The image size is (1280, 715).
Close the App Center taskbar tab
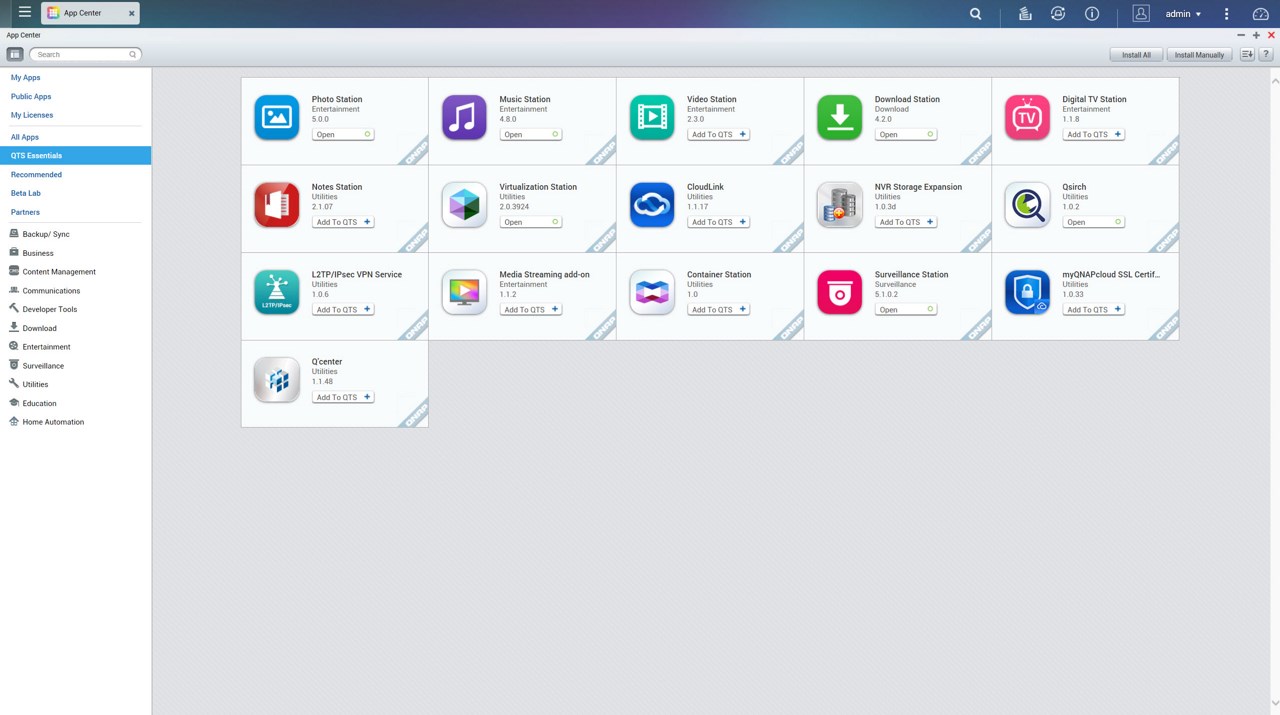pos(131,14)
